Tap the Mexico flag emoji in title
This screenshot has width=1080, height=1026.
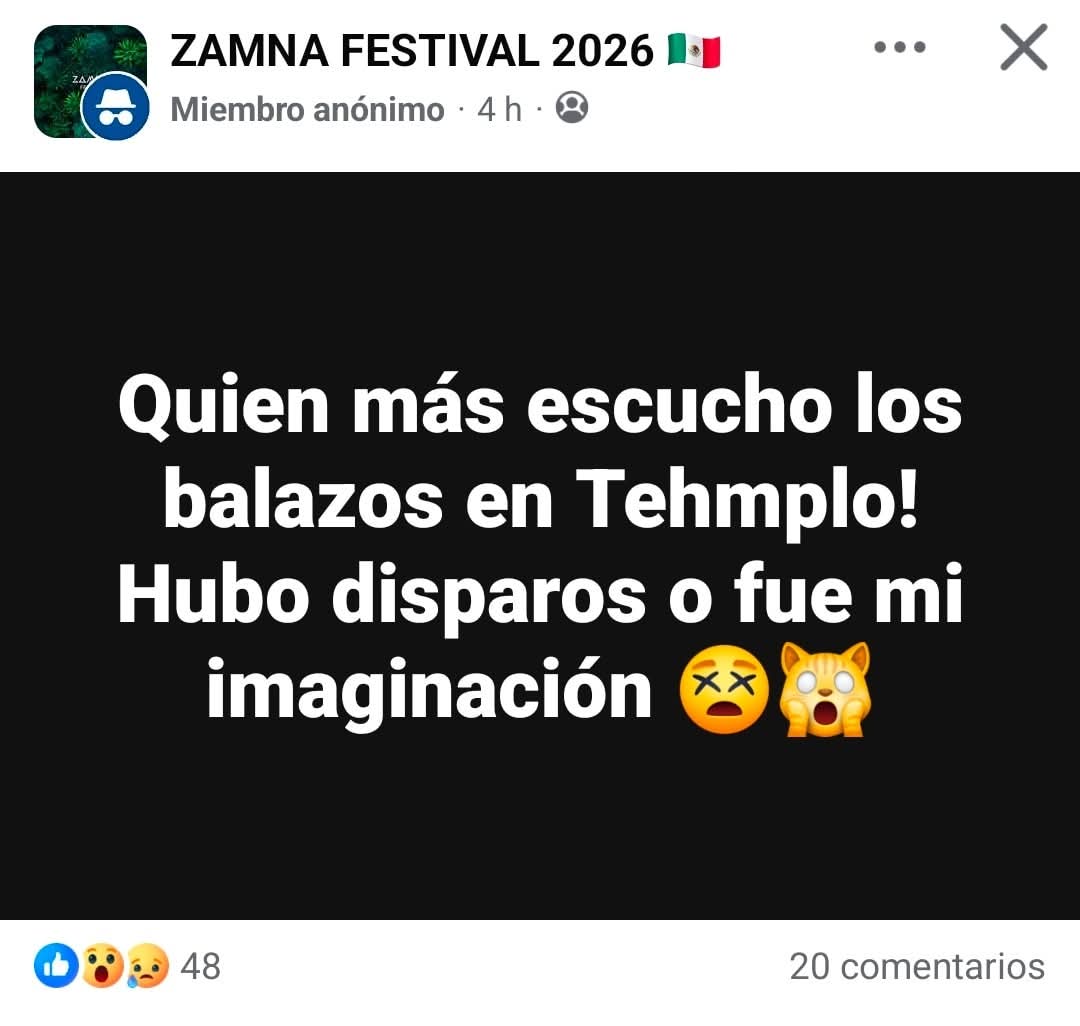click(x=694, y=51)
